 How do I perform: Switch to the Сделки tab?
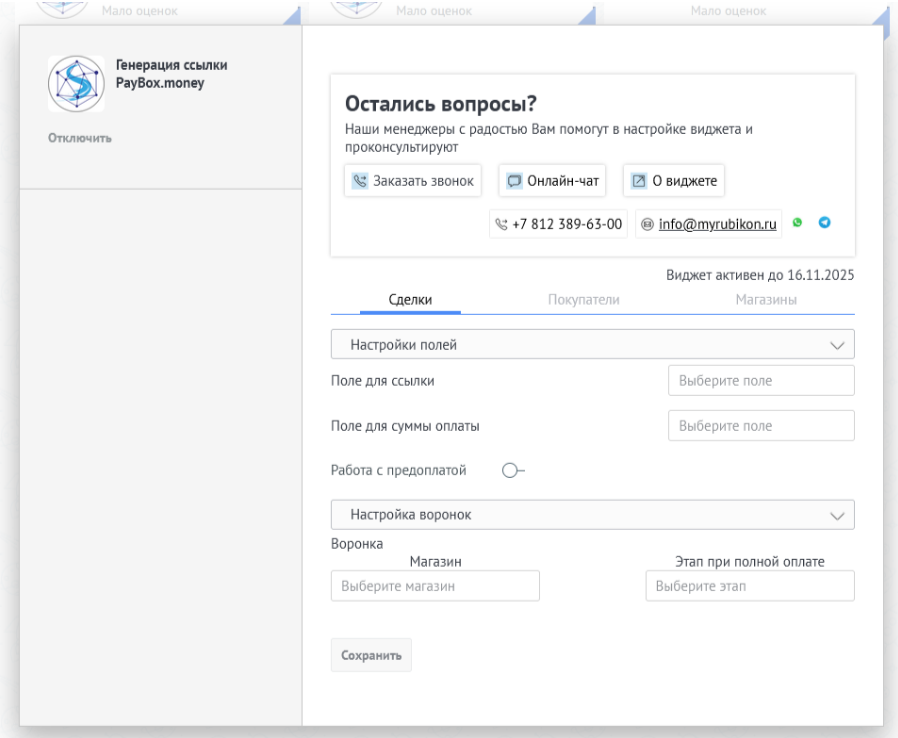(410, 299)
